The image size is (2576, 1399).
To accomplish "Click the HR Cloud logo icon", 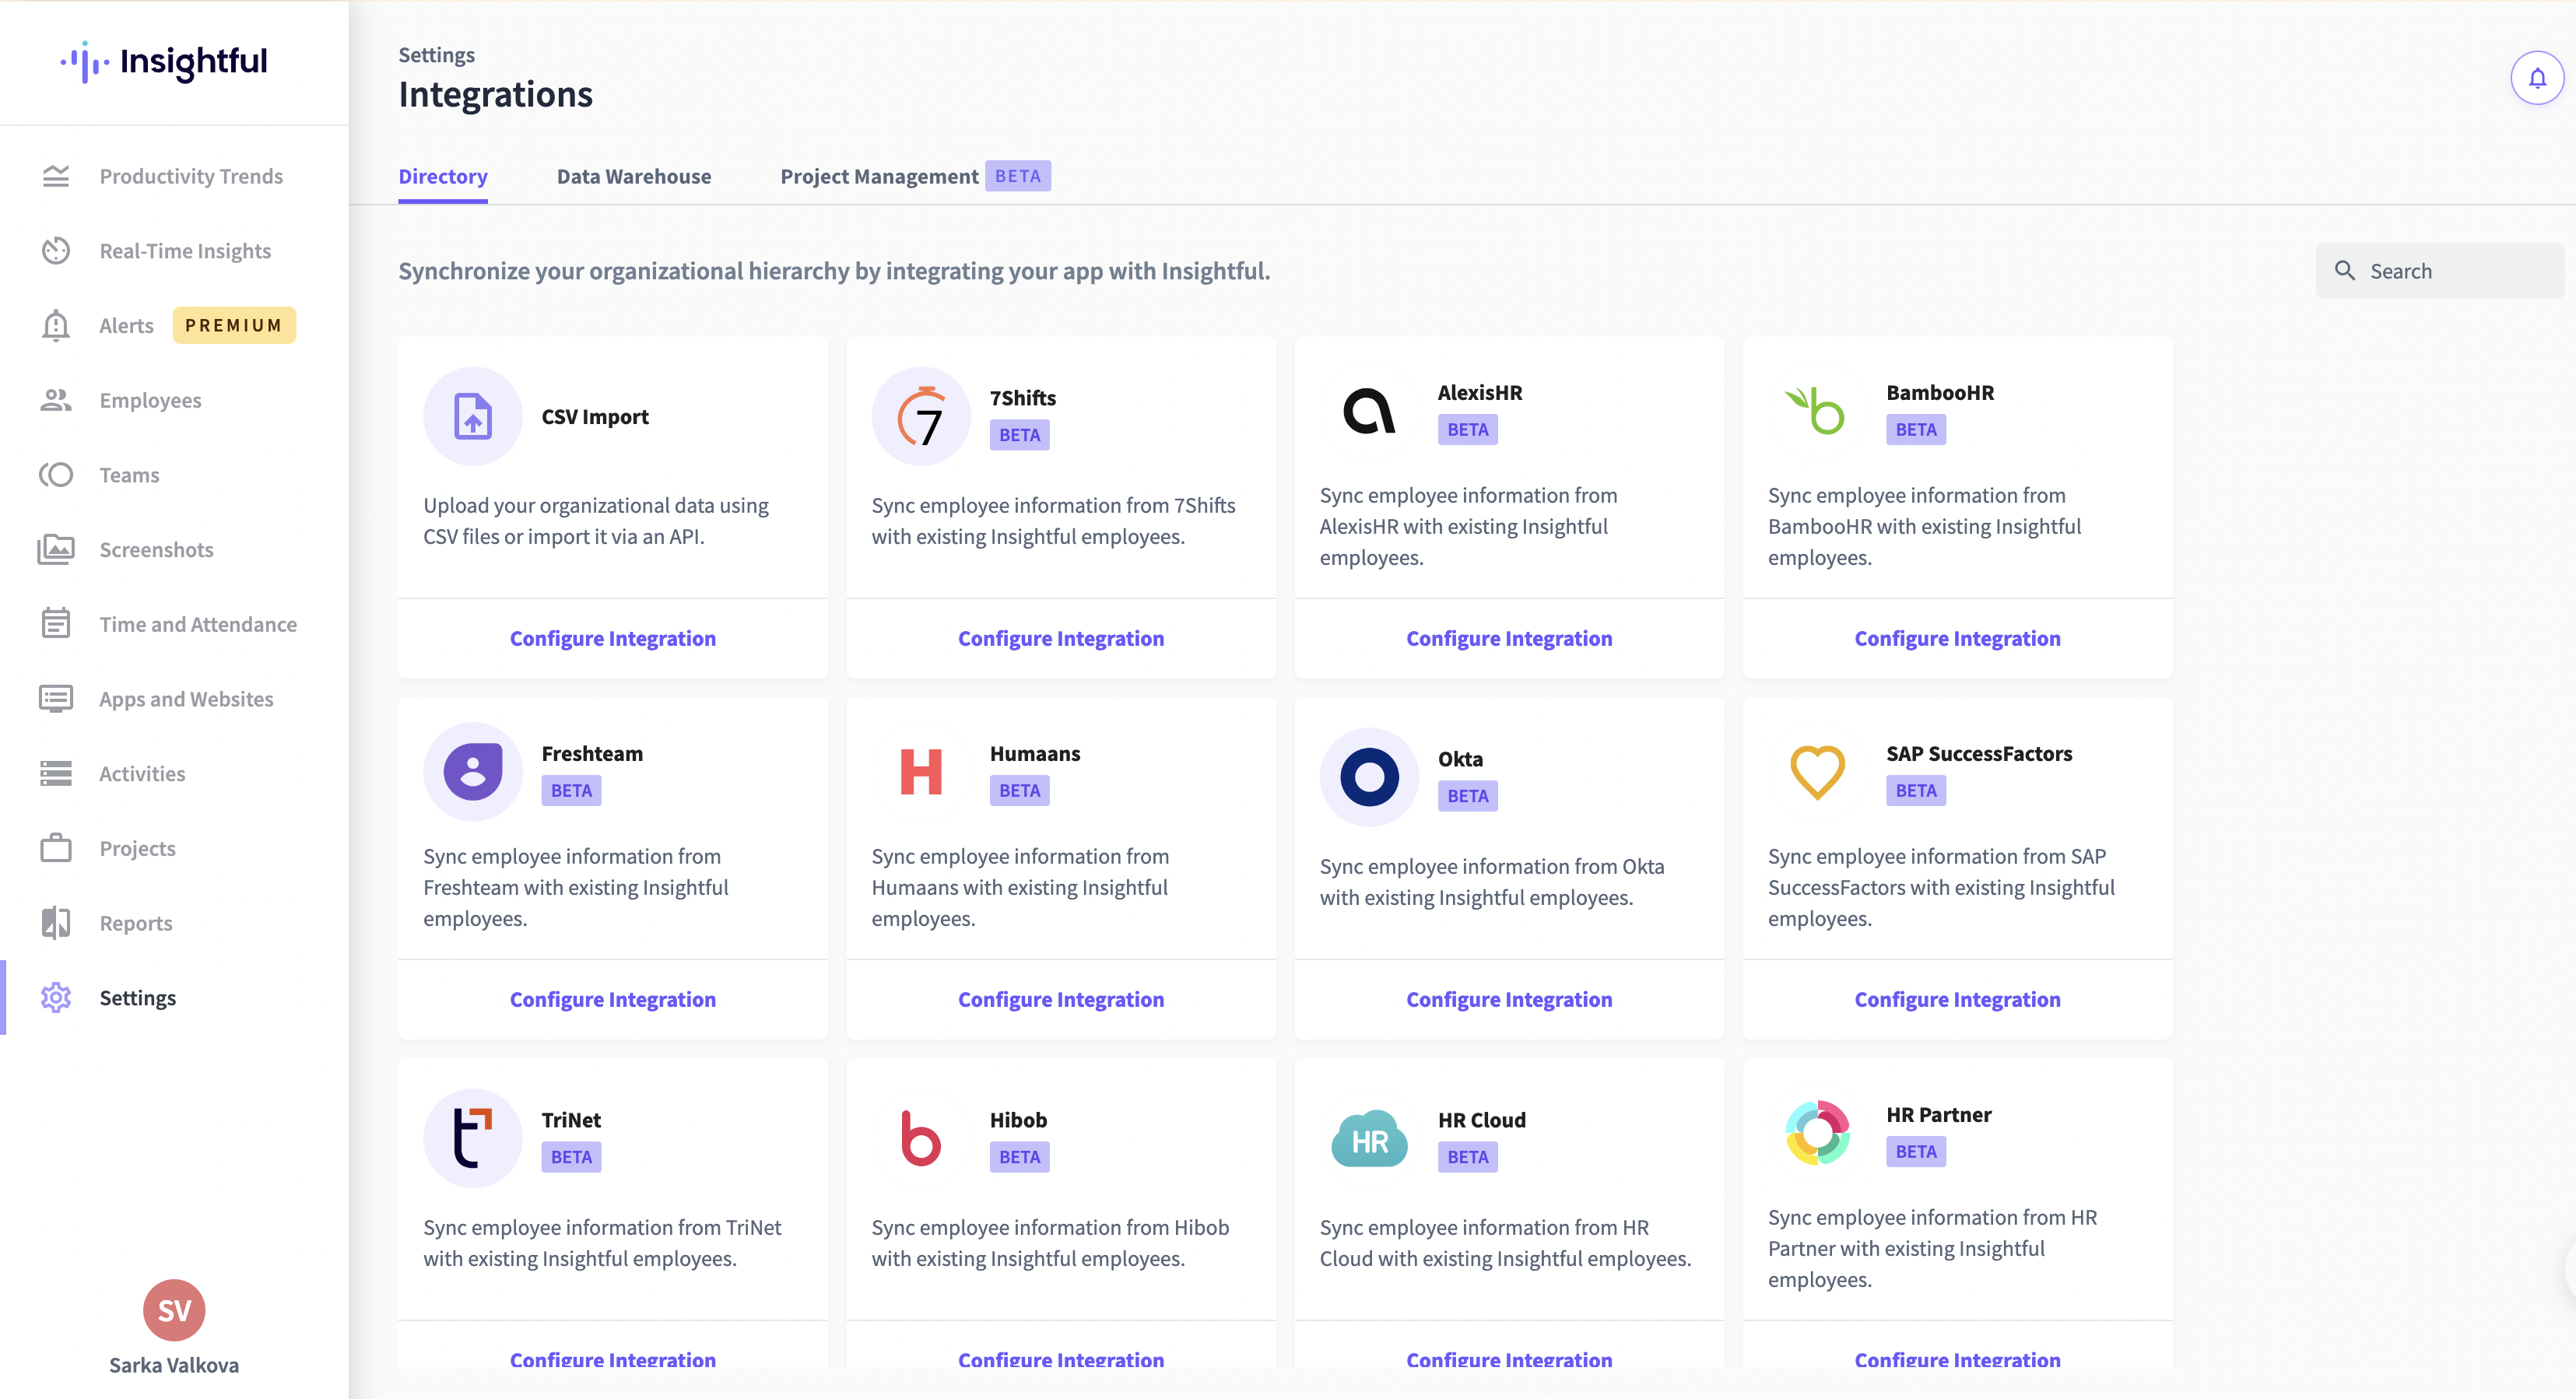I will coord(1369,1138).
